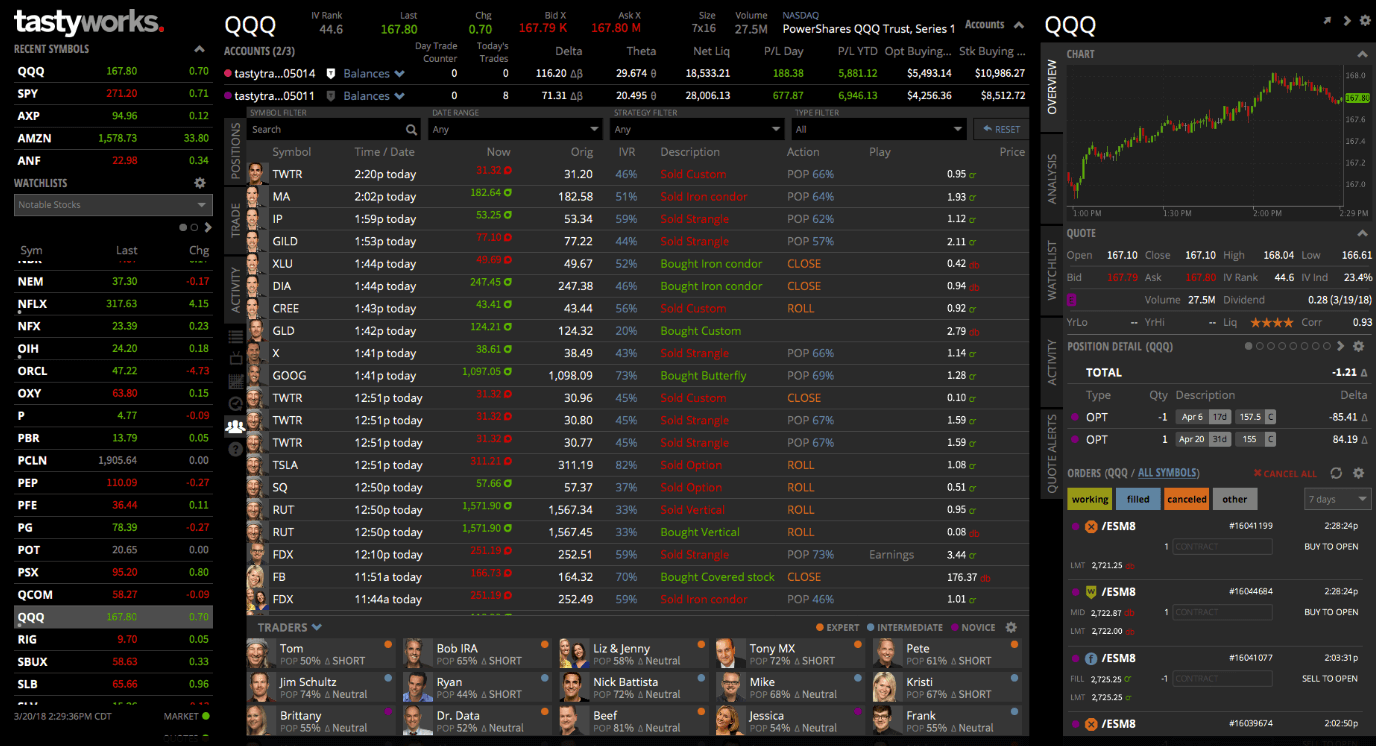Click purple dot beside Apr 6 OPT position
Image resolution: width=1376 pixels, height=746 pixels.
tap(1075, 417)
